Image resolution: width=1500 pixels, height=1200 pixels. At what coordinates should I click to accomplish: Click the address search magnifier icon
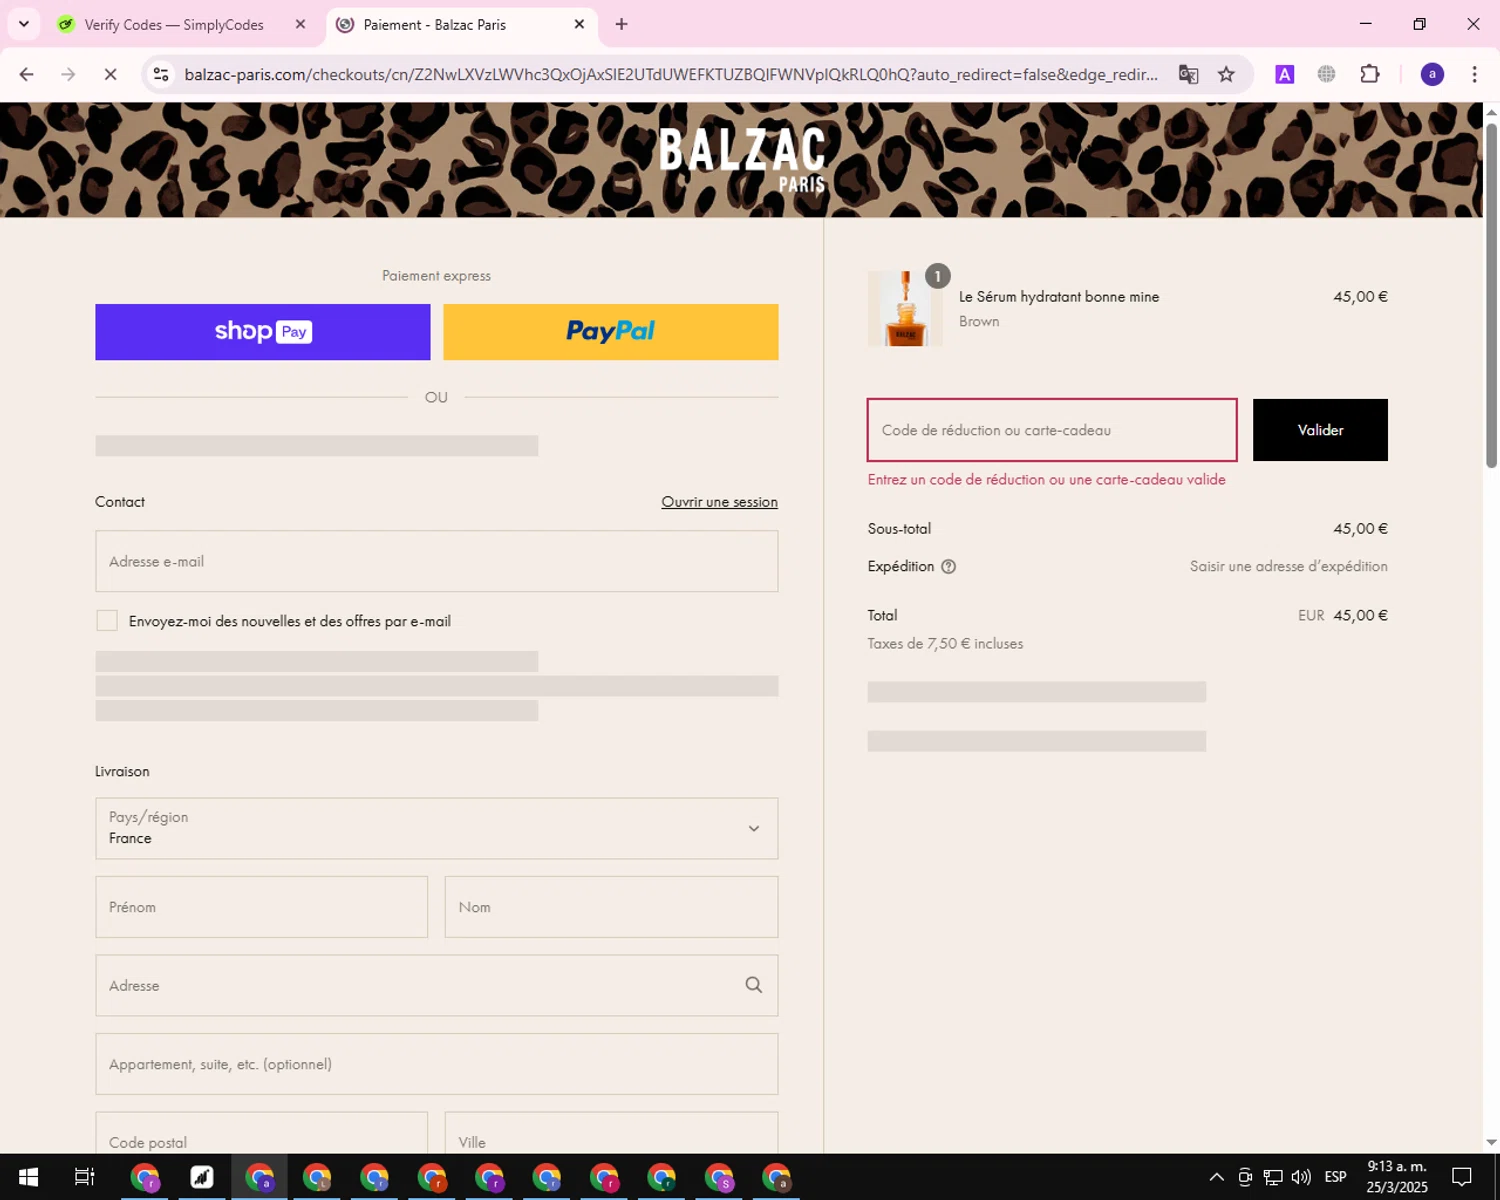click(754, 985)
